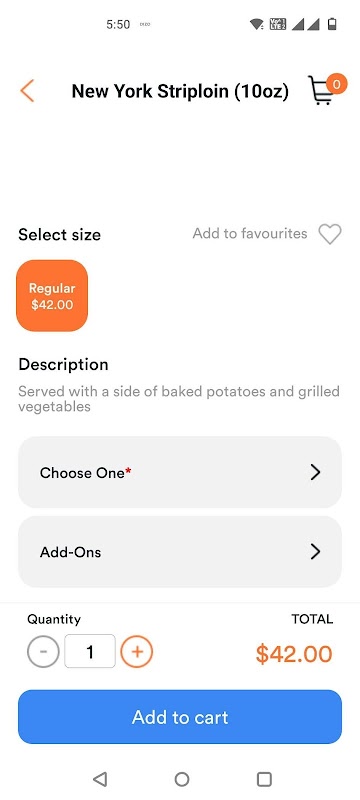
Task: Click the quantity number field
Action: tap(90, 652)
